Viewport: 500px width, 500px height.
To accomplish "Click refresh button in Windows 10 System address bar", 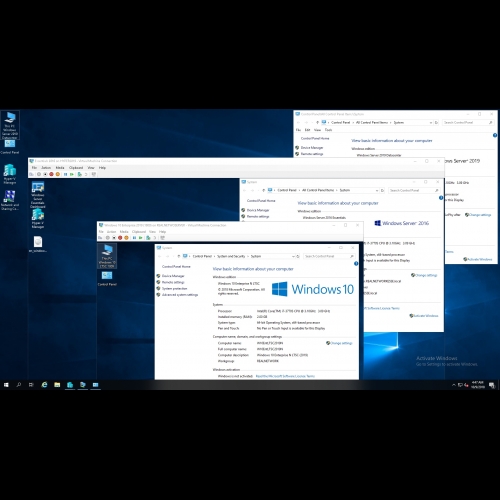I will 298,256.
